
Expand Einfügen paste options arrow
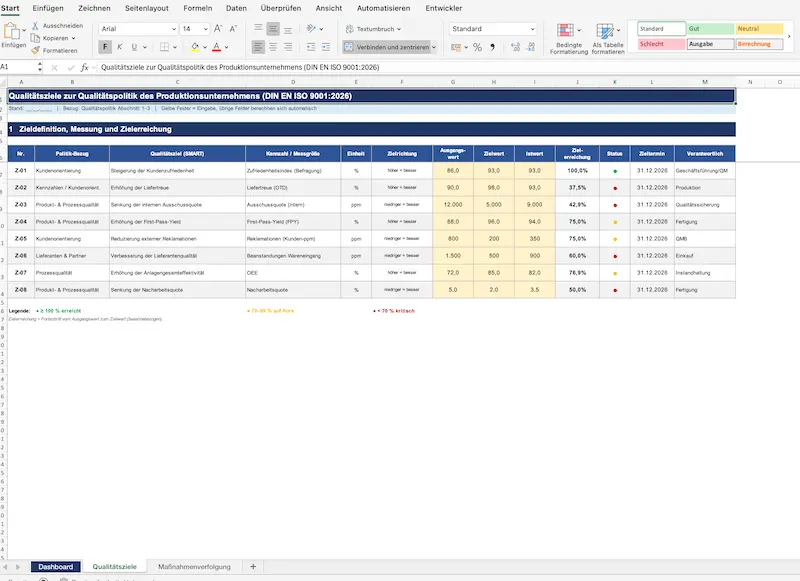click(24, 31)
